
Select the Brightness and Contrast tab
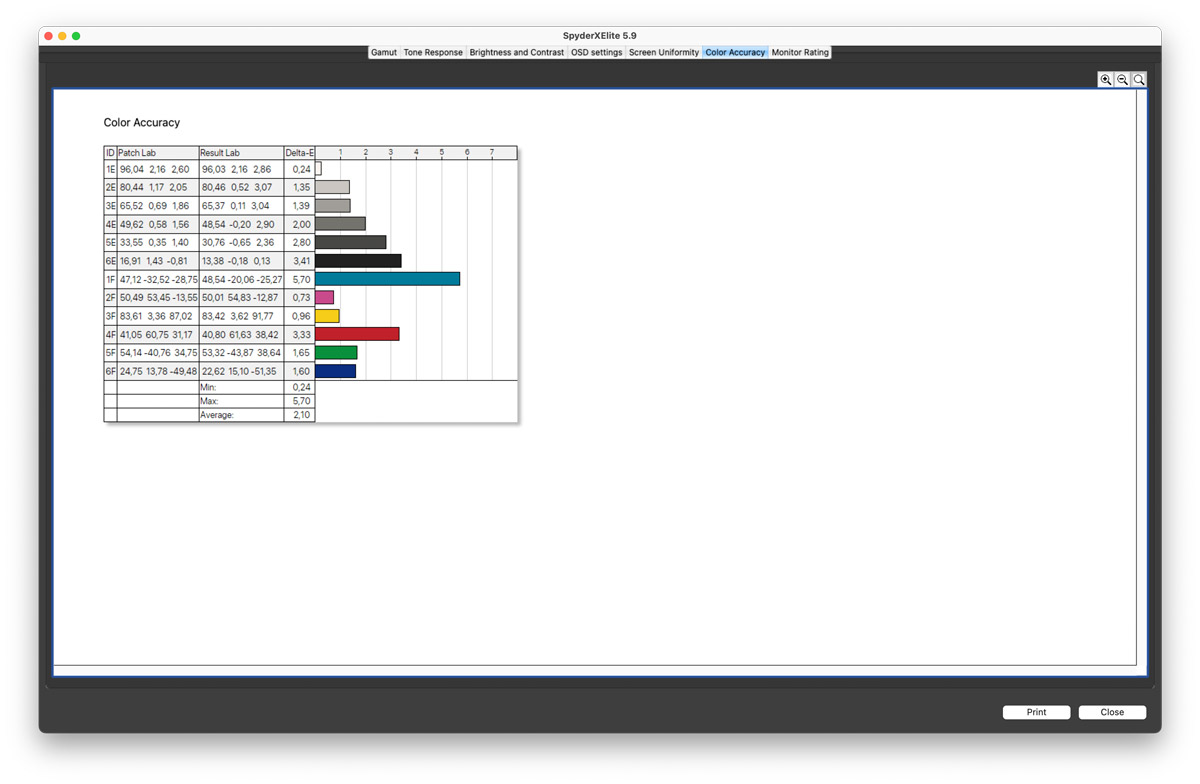coord(516,52)
